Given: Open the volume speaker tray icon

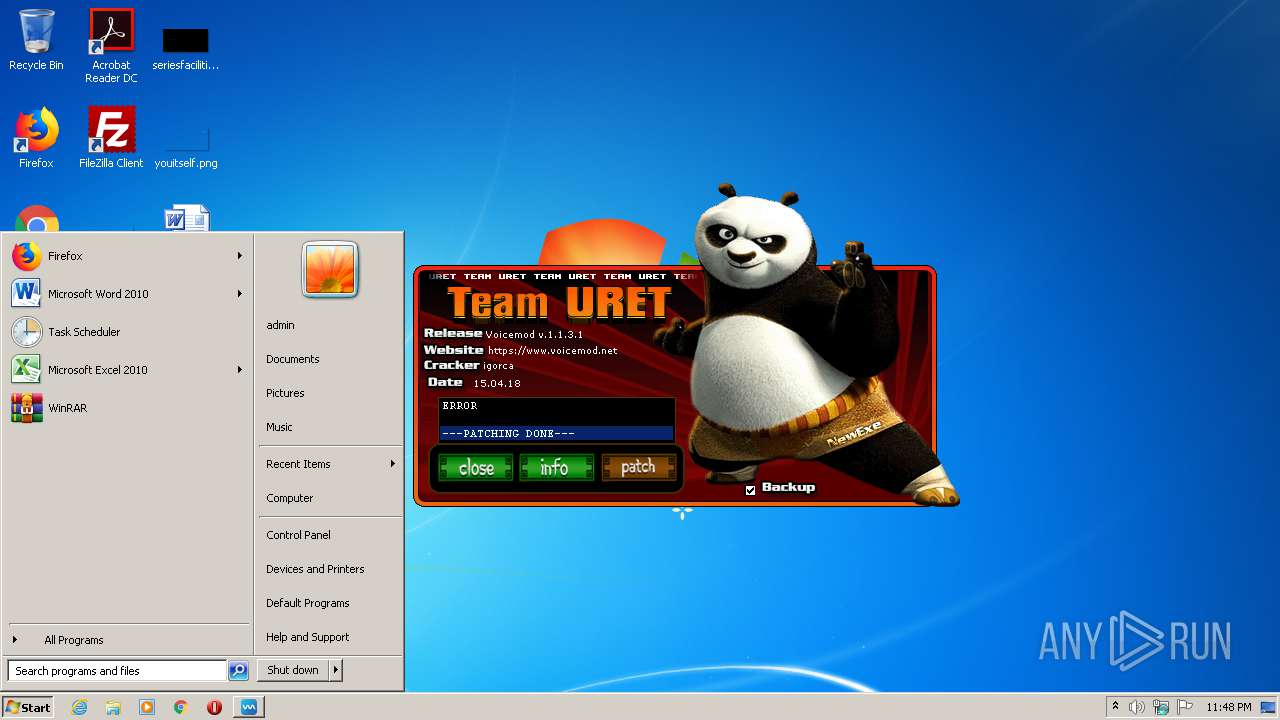Looking at the screenshot, I should pyautogui.click(x=1137, y=707).
